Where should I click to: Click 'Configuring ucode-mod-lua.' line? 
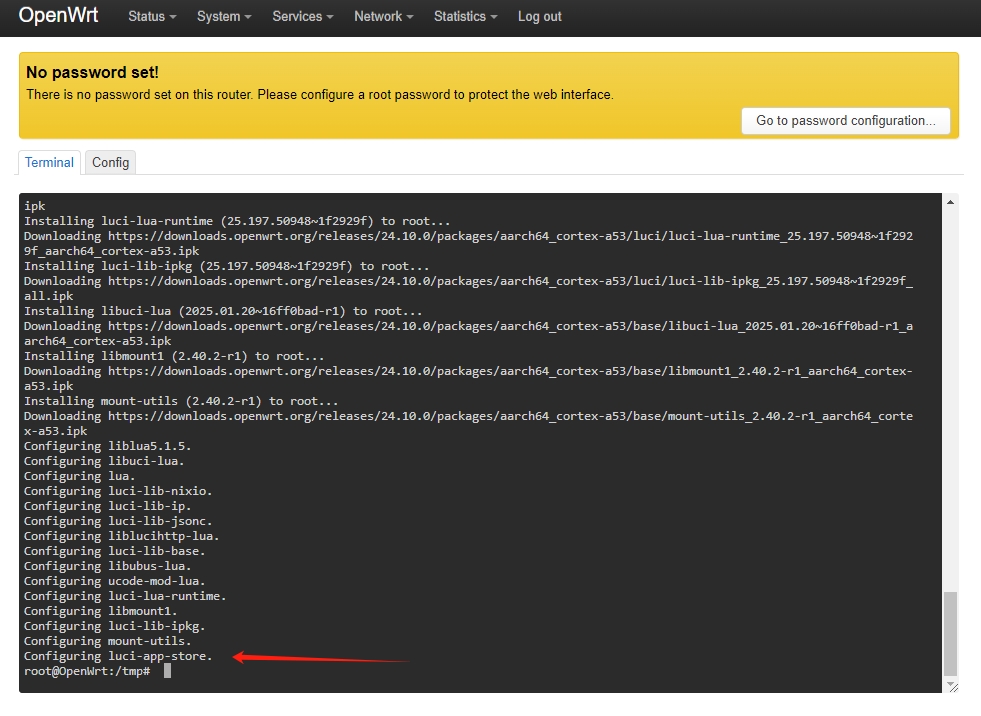(x=114, y=581)
